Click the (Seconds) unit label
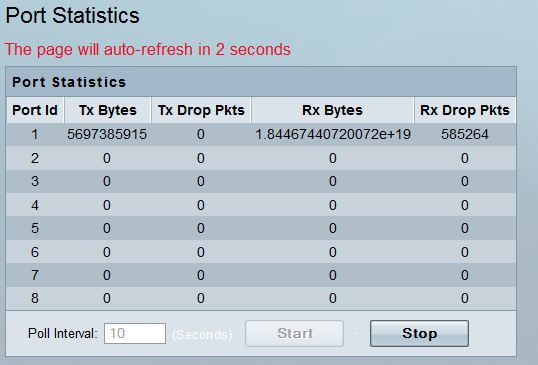Screen dimensions: 538x365 coord(202,334)
